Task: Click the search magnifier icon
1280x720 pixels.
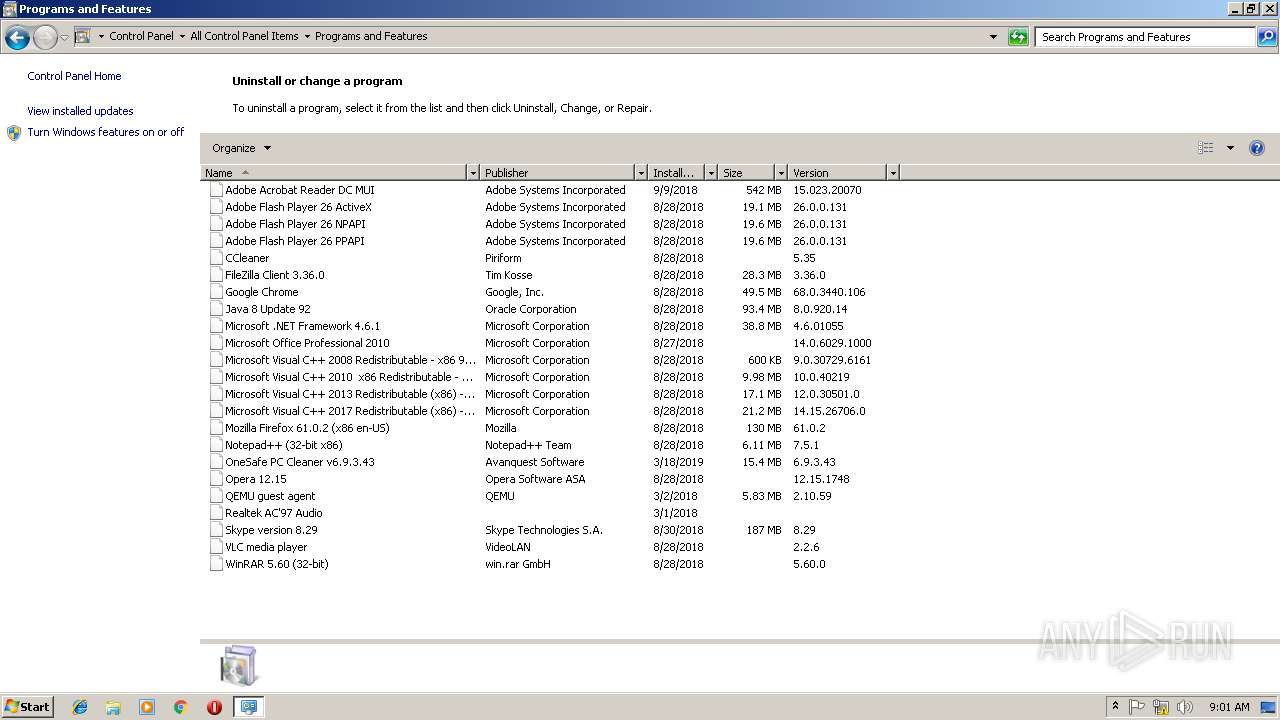Action: tap(1267, 37)
